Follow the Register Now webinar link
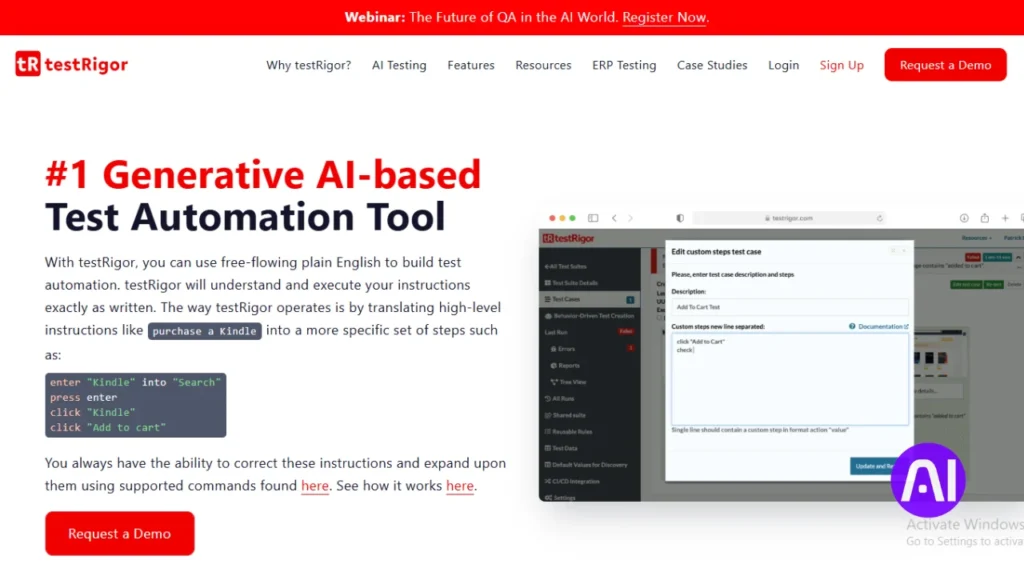 point(663,17)
